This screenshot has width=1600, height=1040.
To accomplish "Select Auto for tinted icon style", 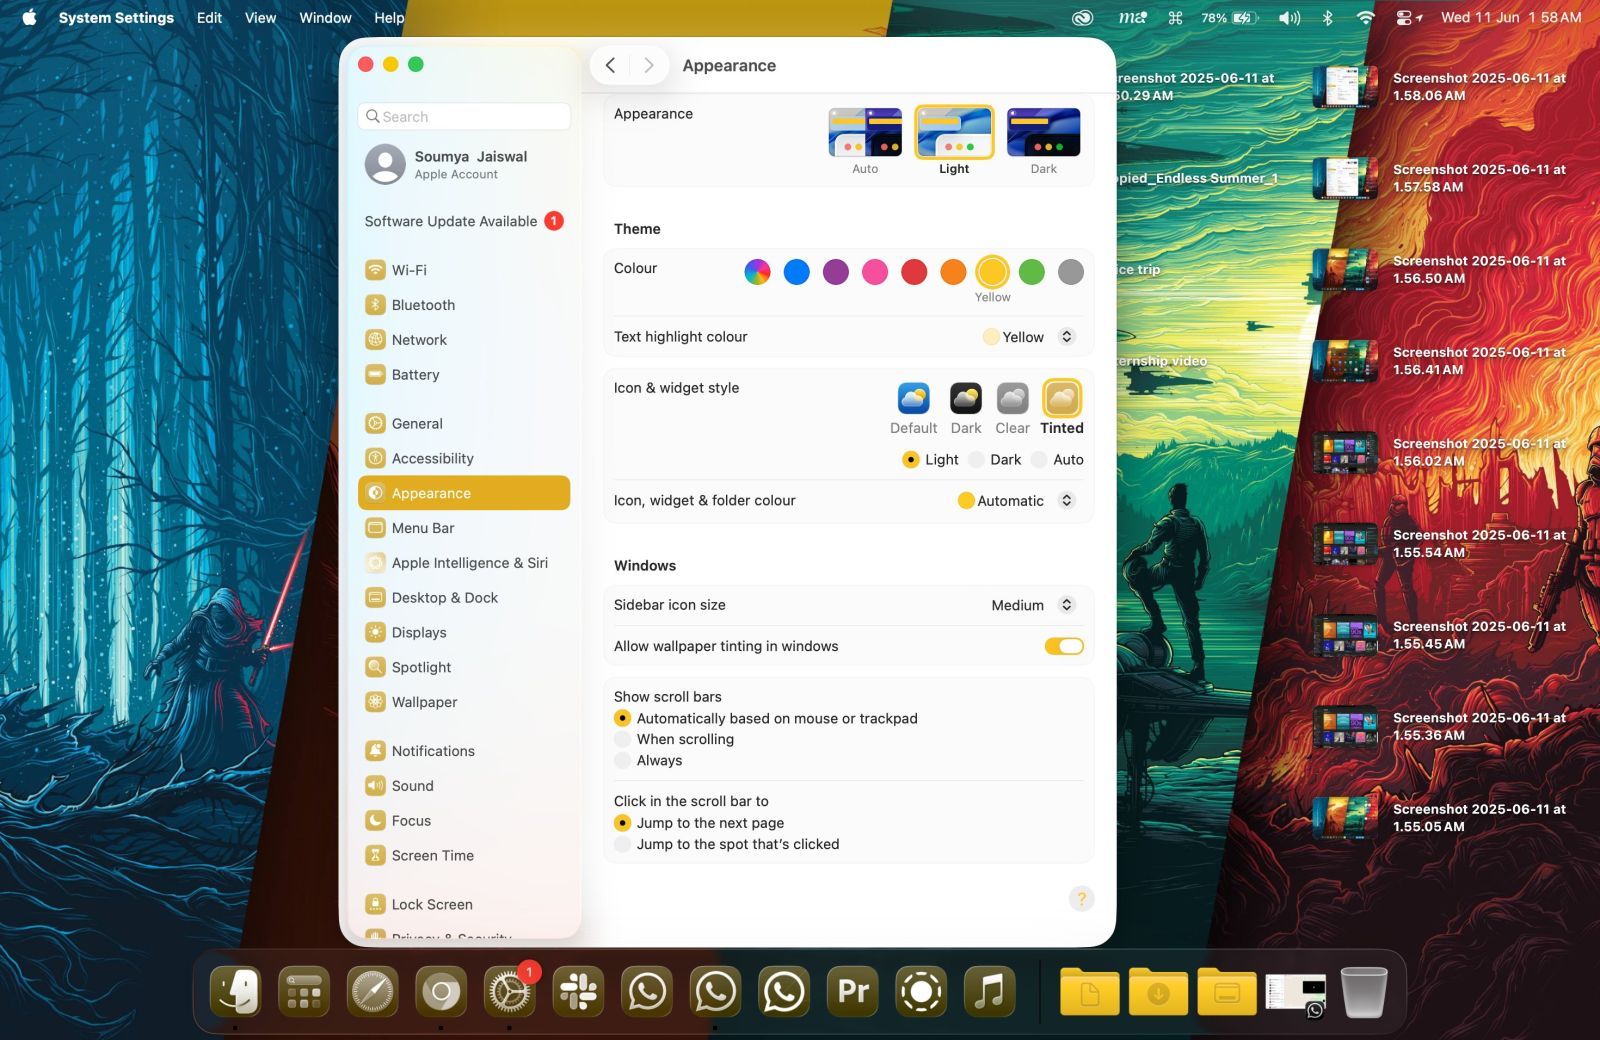I will 1058,460.
